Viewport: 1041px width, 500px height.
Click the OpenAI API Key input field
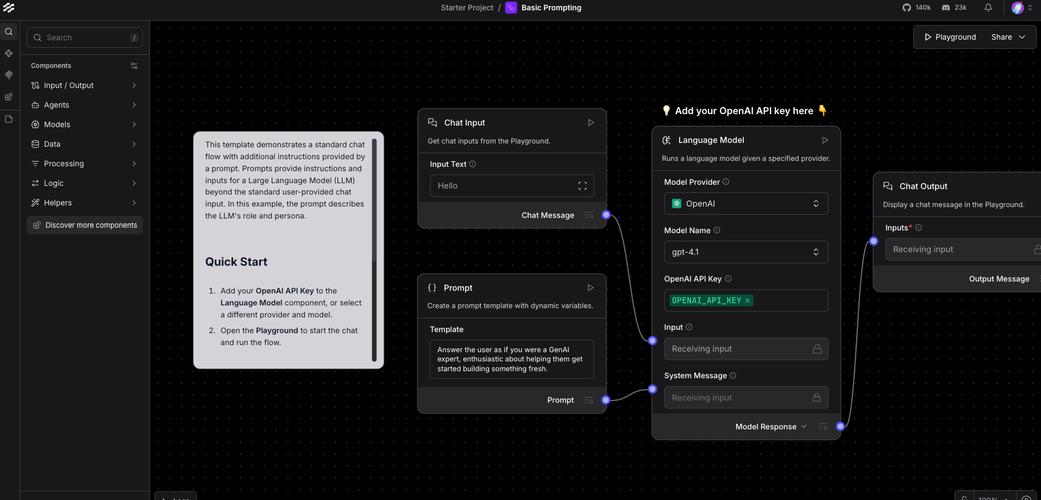pos(746,301)
